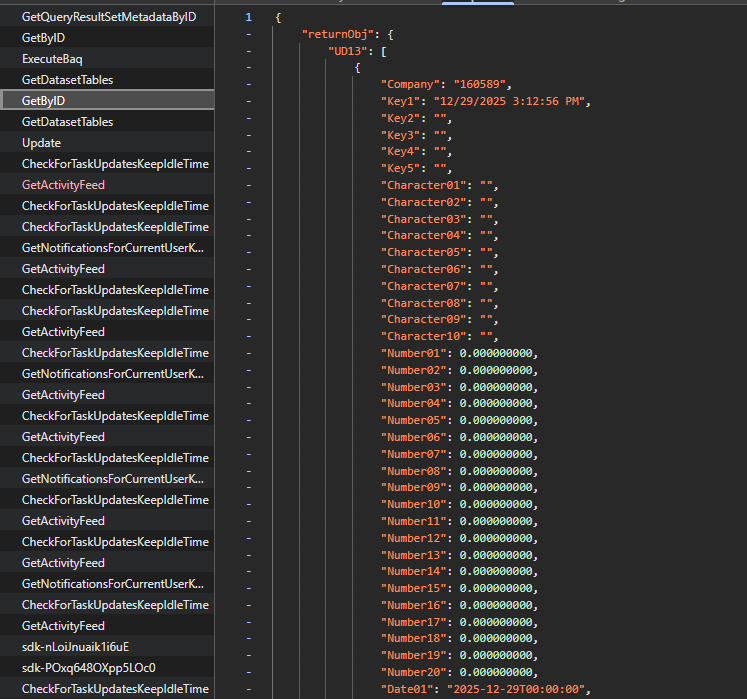The image size is (747, 699).
Task: Select the GetQueryResultSetMetadataByID request
Action: (x=109, y=16)
